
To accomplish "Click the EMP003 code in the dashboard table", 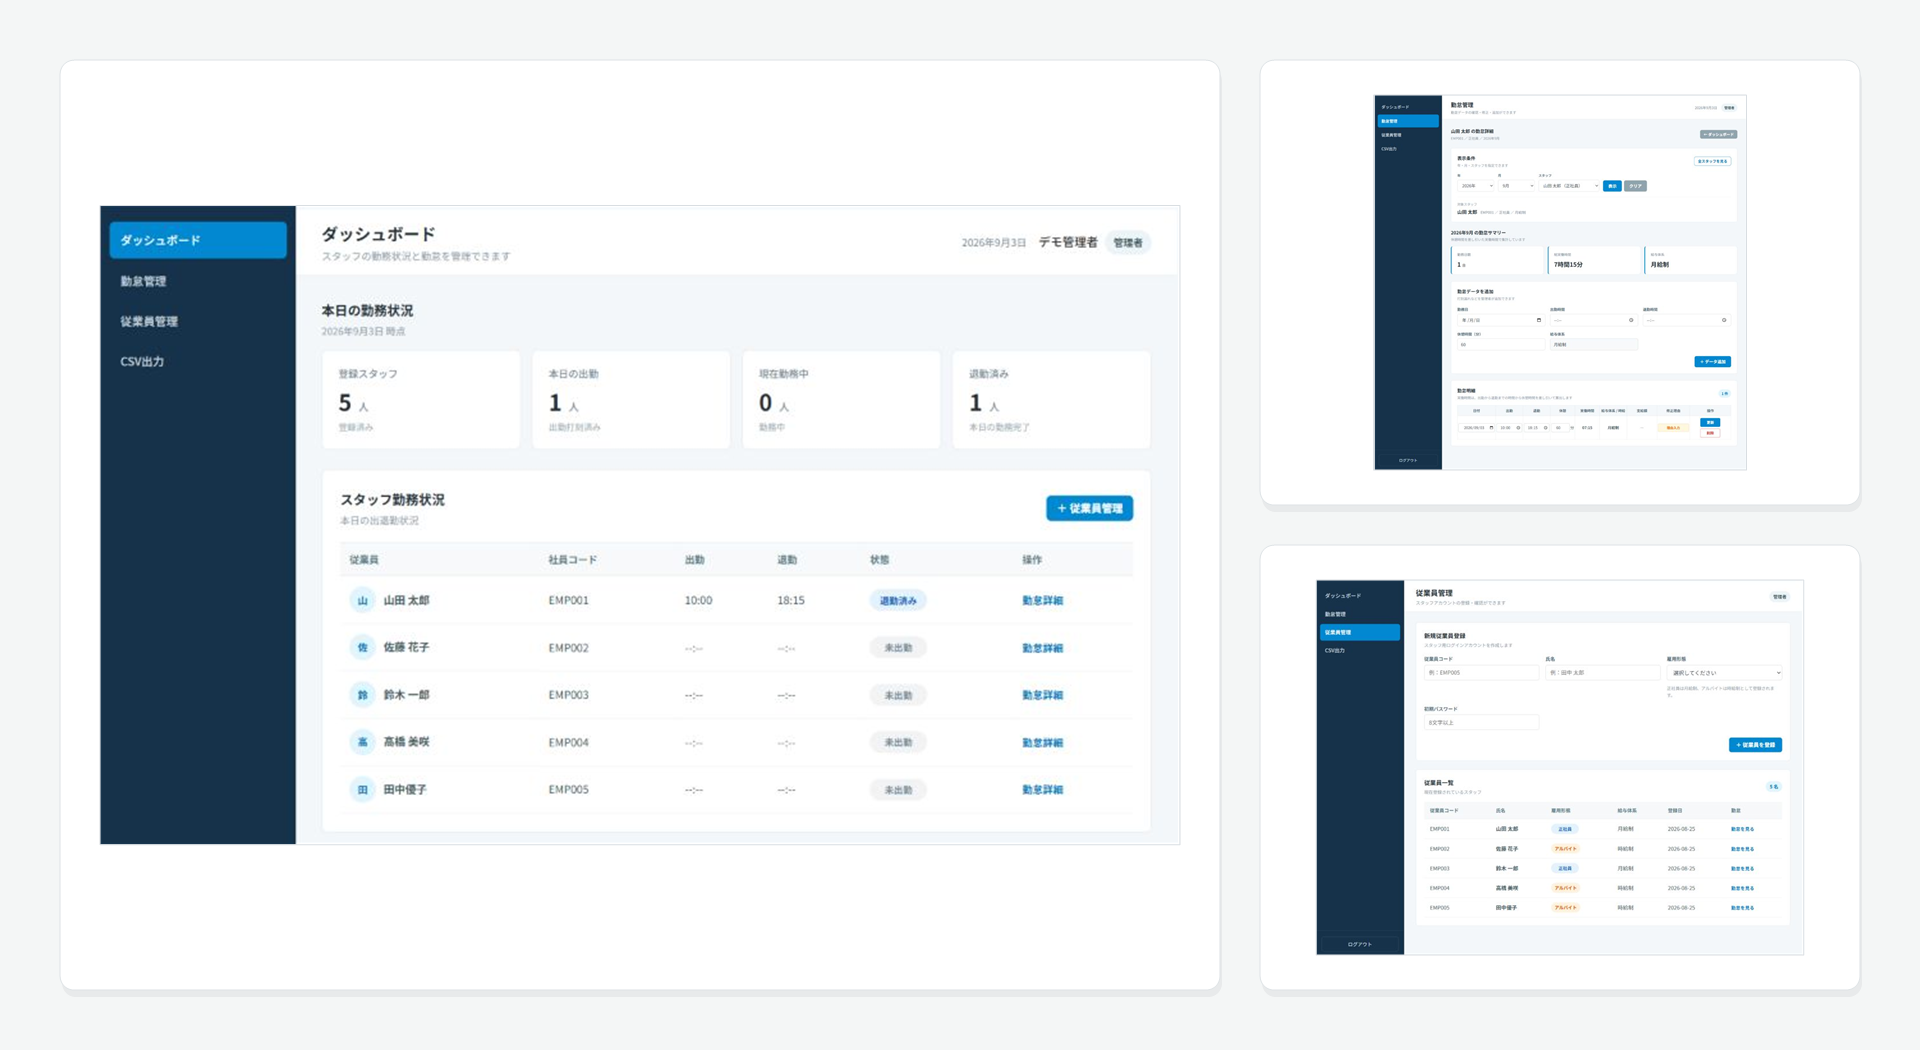I will [x=568, y=695].
